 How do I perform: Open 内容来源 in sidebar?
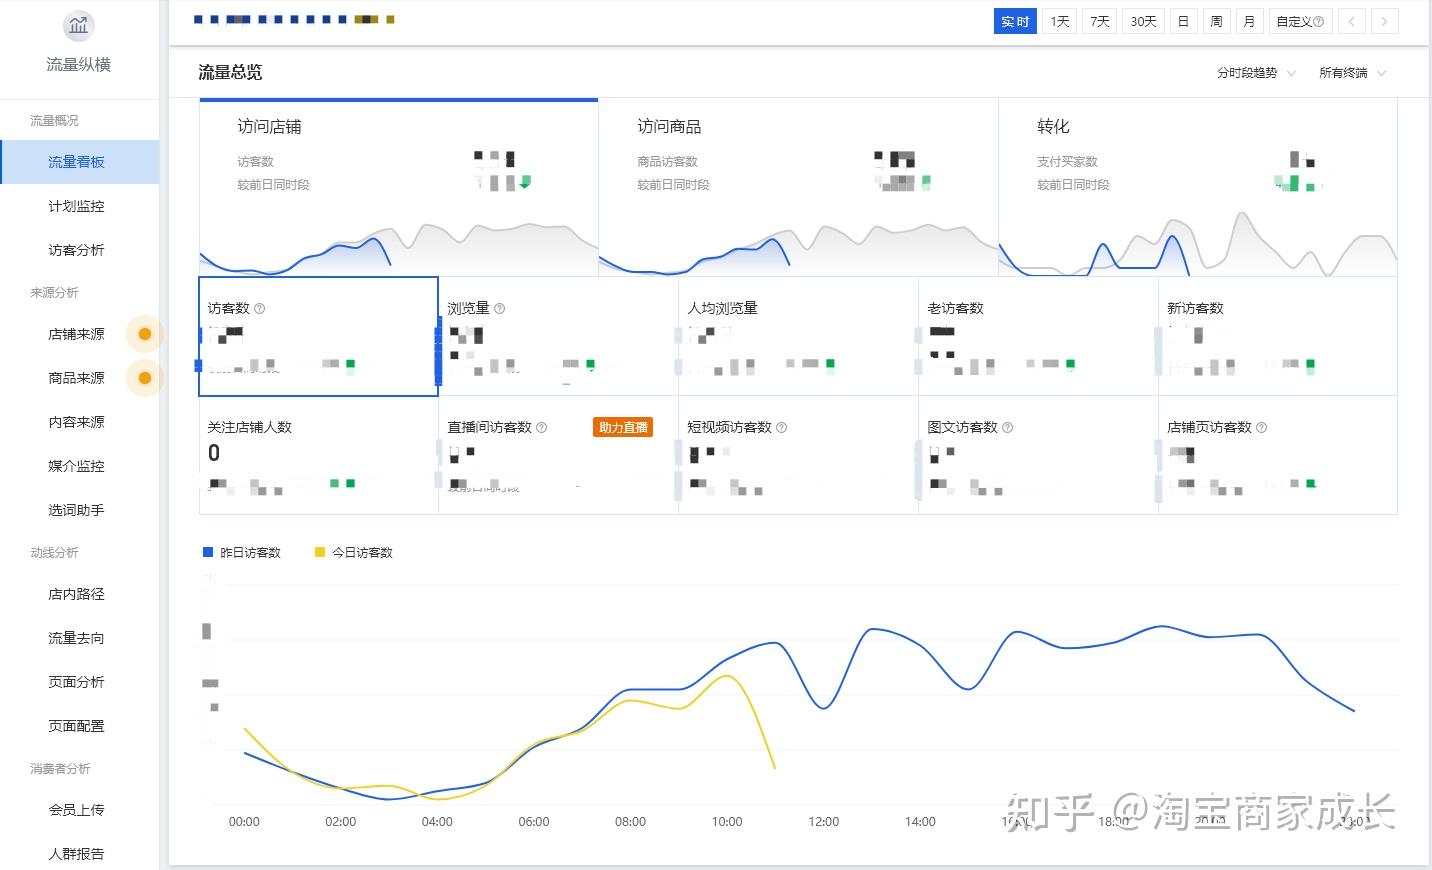[79, 422]
